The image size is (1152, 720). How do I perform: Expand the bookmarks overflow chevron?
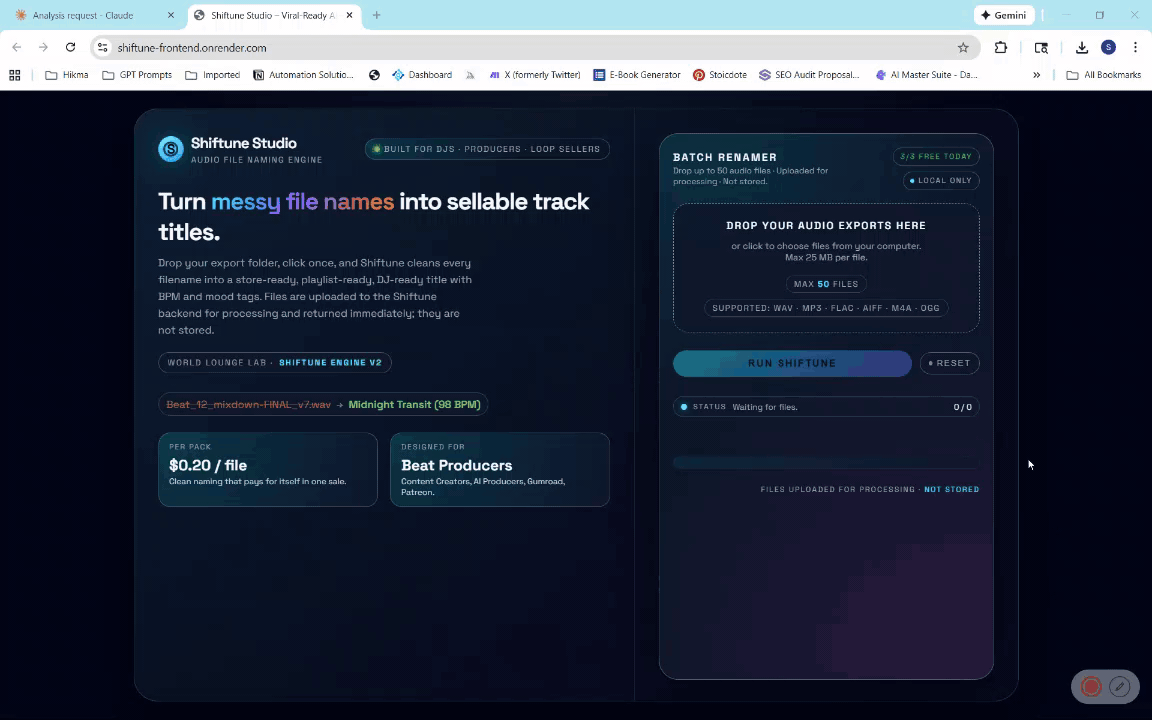pos(1036,74)
